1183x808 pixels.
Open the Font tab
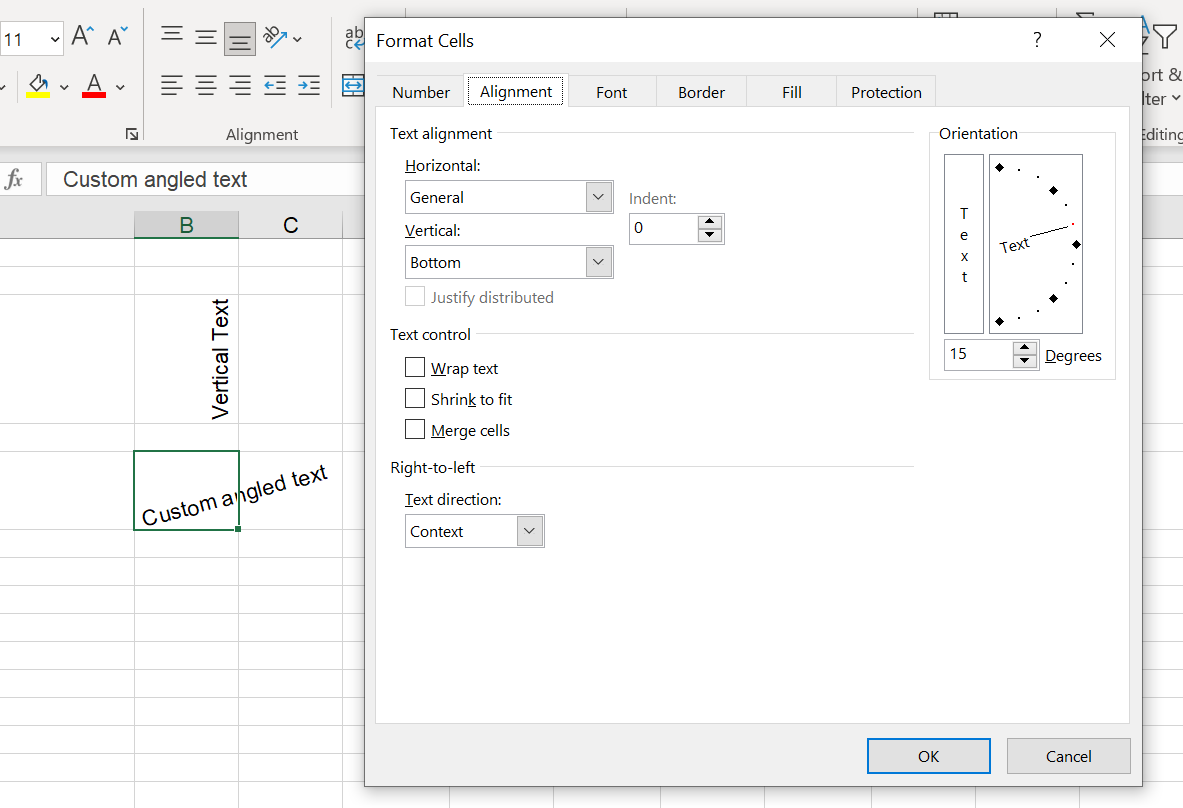point(611,92)
